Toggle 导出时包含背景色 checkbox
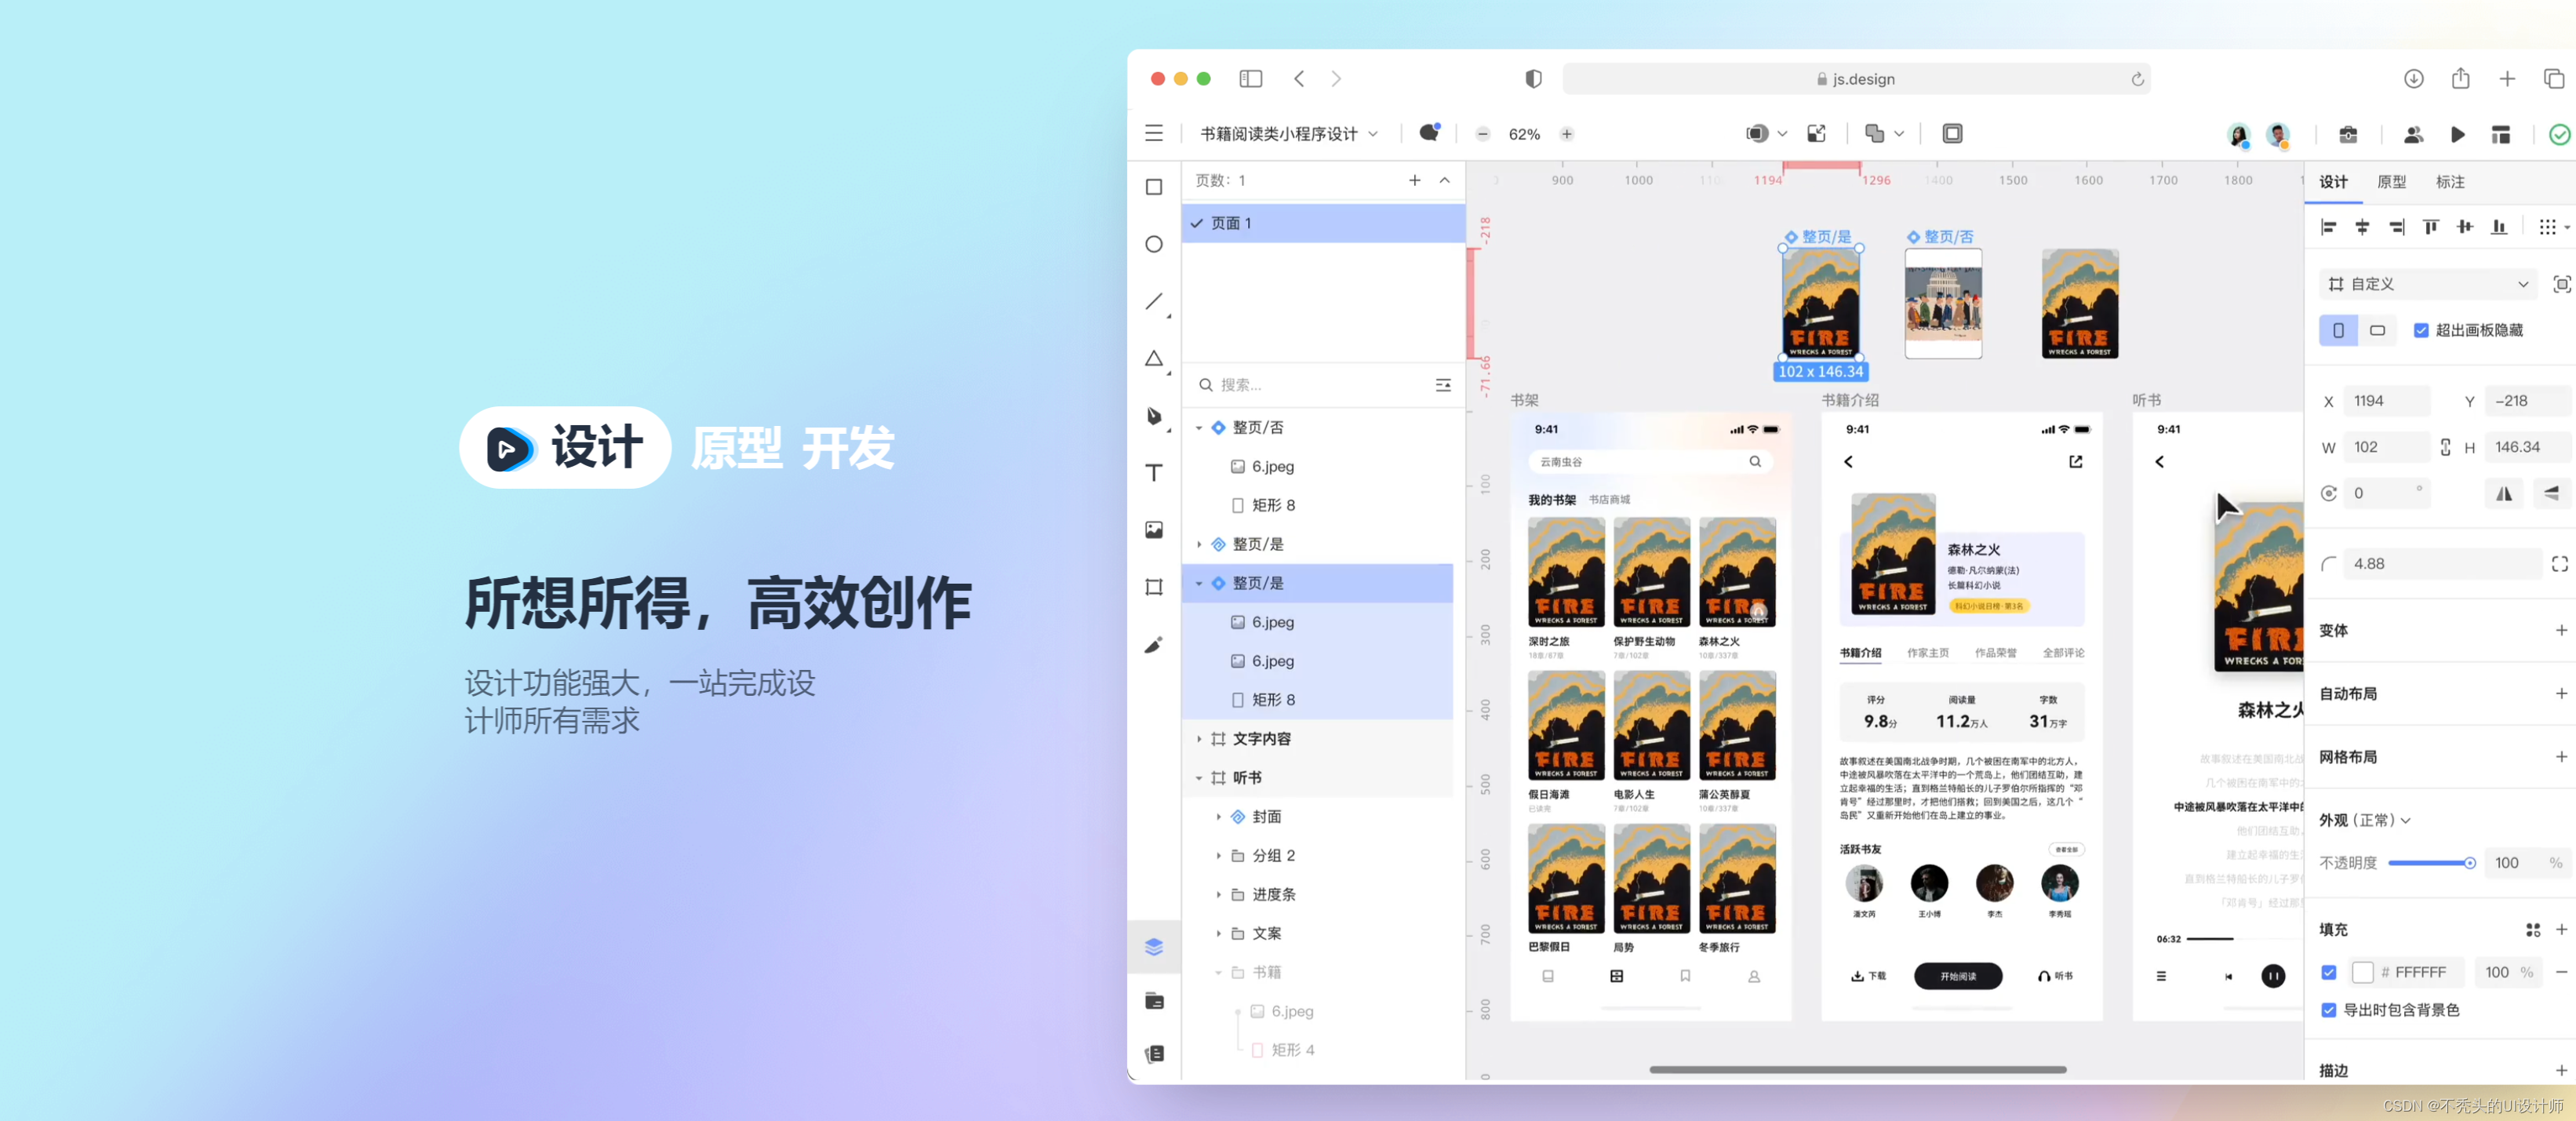 point(2328,1010)
